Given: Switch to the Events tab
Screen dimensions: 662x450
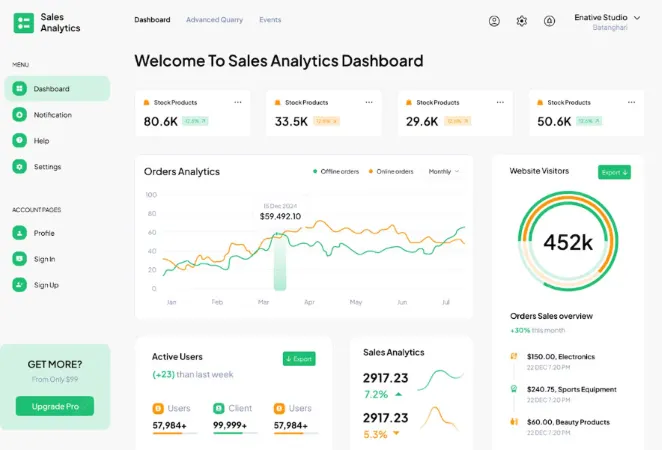Looking at the screenshot, I should coord(270,19).
